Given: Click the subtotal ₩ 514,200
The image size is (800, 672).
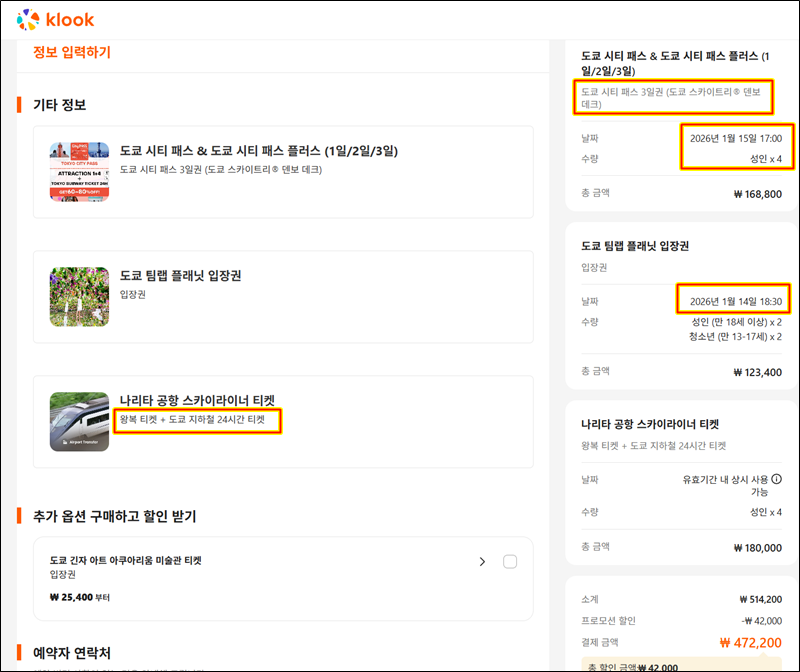Looking at the screenshot, I should (761, 599).
